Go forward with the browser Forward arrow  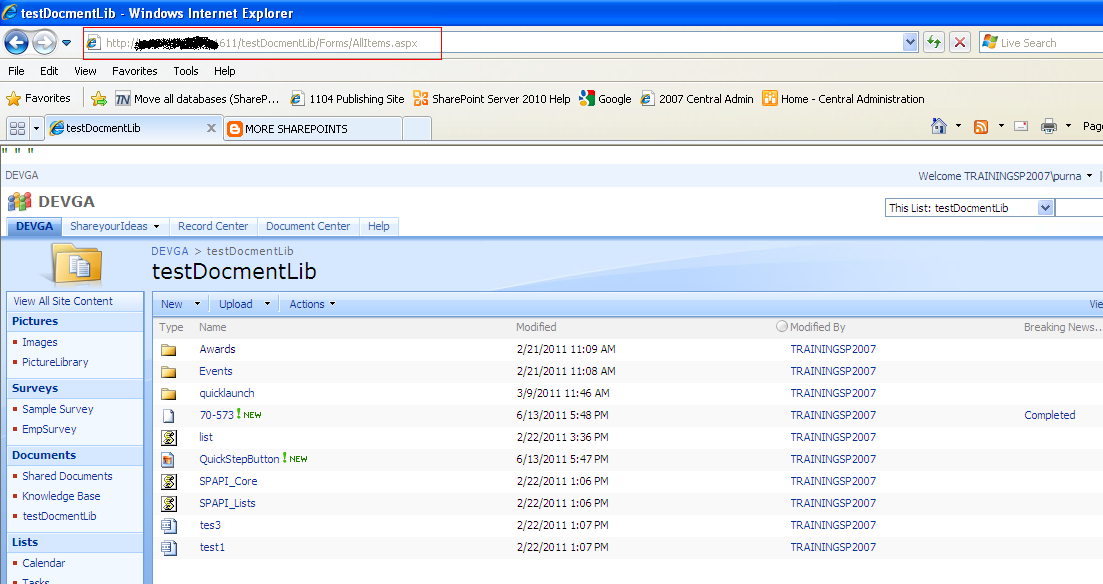44,42
